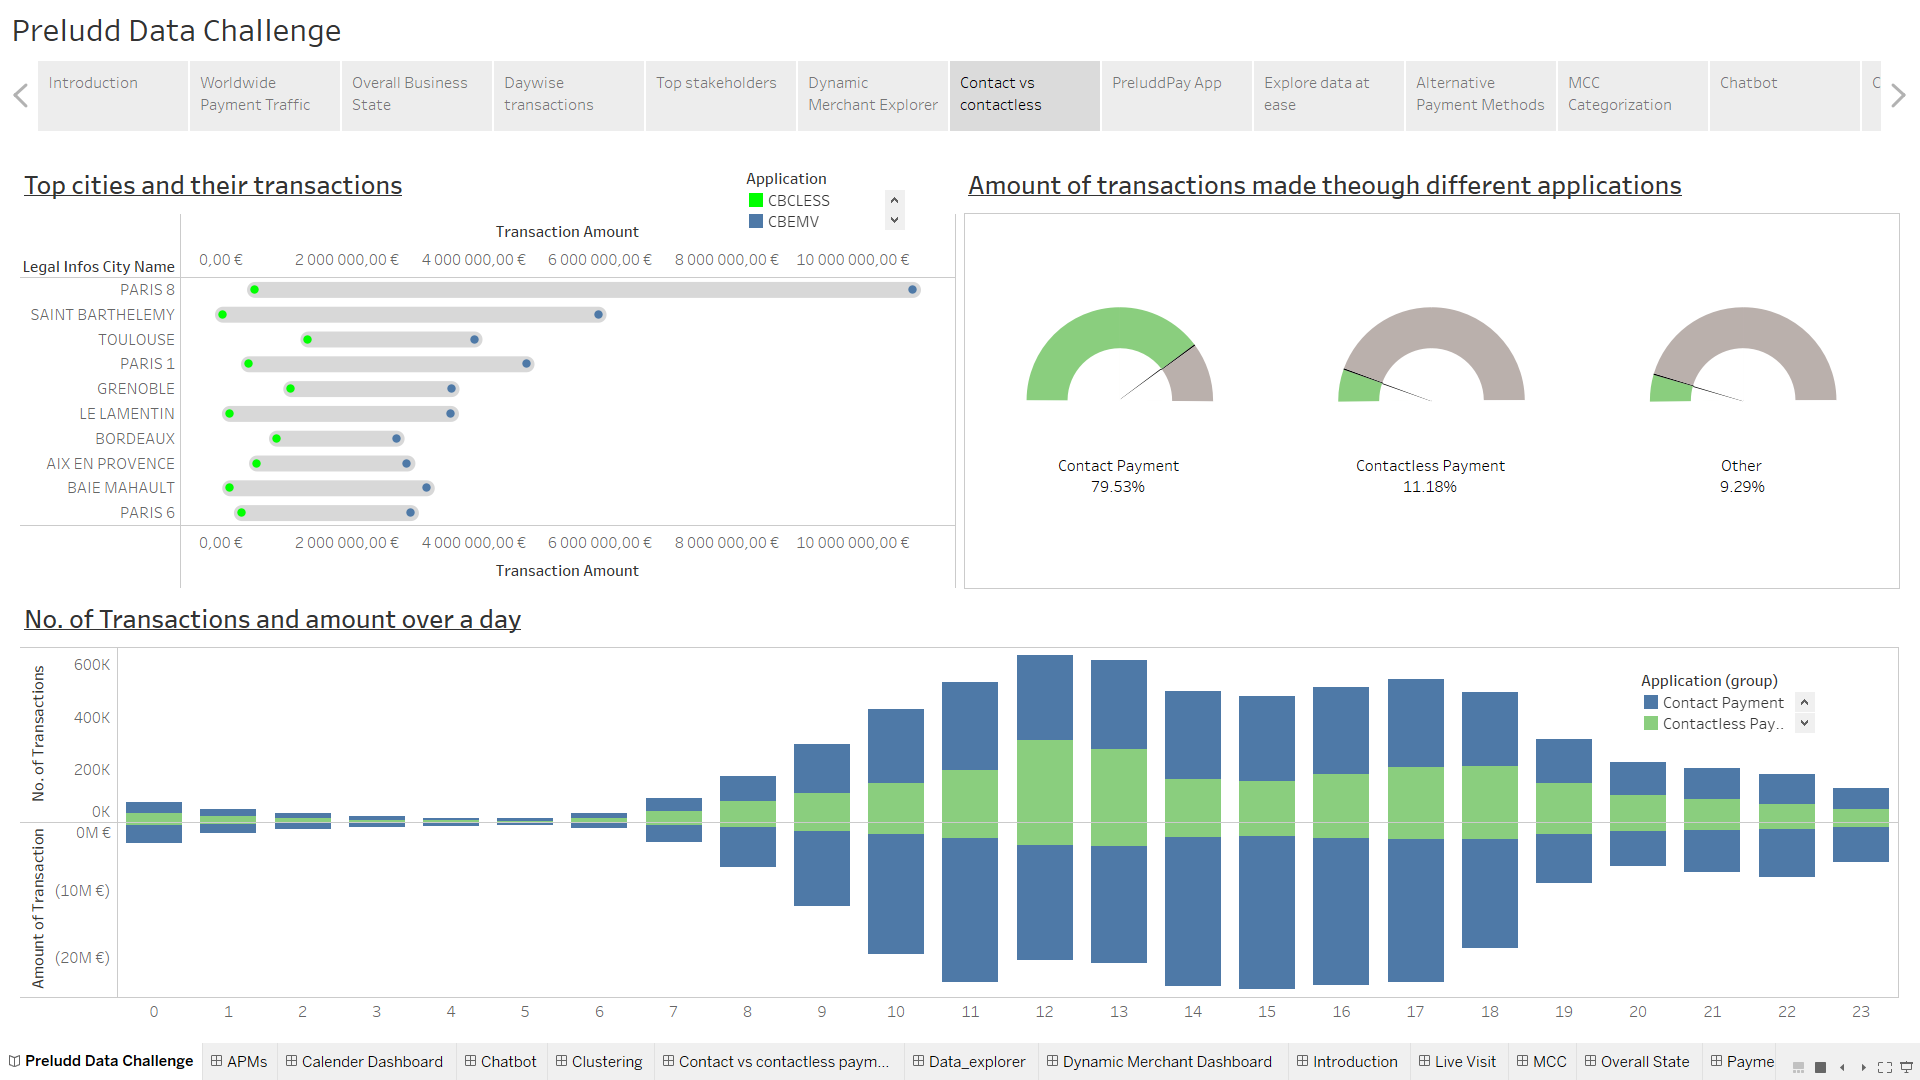Open Dynamic Merchant Explorer story point
Screen dimensions: 1920x1080
coord(872,96)
